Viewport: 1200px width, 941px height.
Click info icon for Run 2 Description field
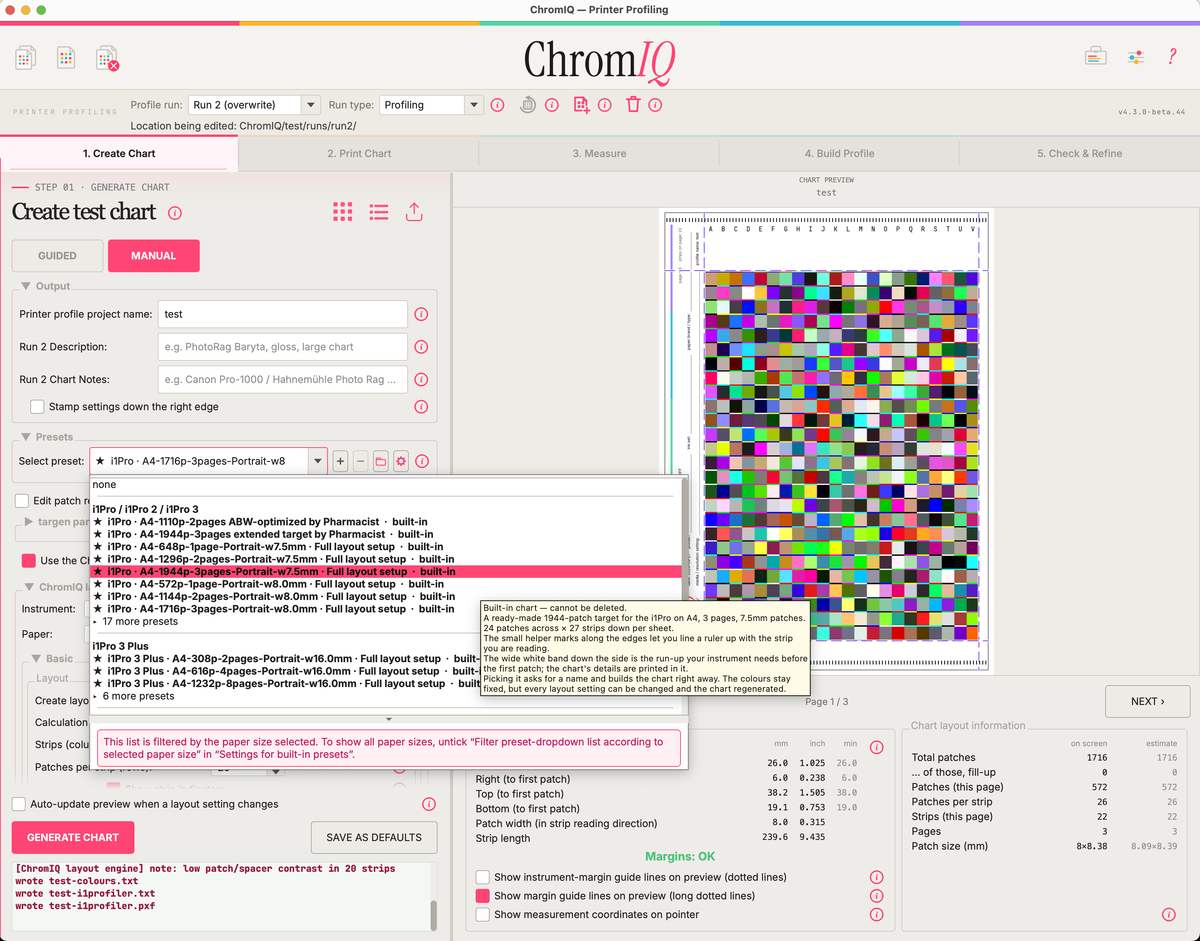click(421, 347)
